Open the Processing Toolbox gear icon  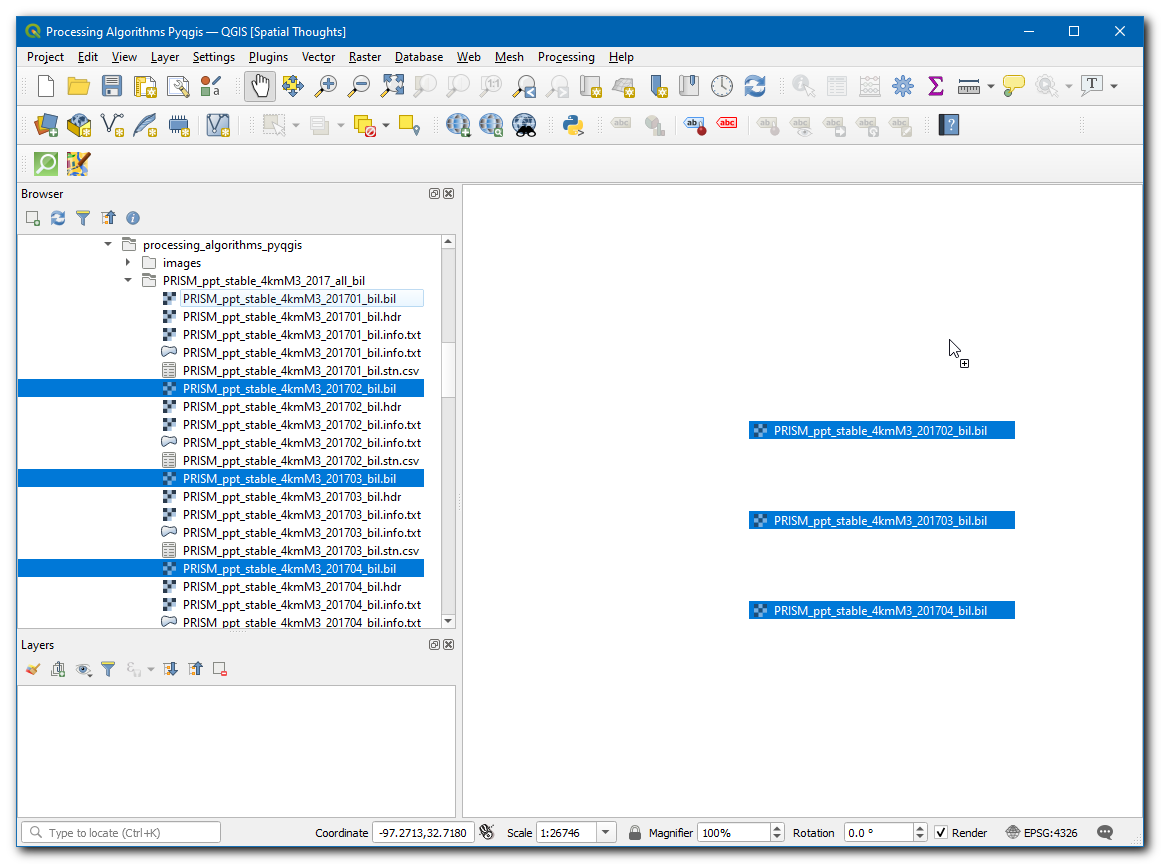coord(903,86)
